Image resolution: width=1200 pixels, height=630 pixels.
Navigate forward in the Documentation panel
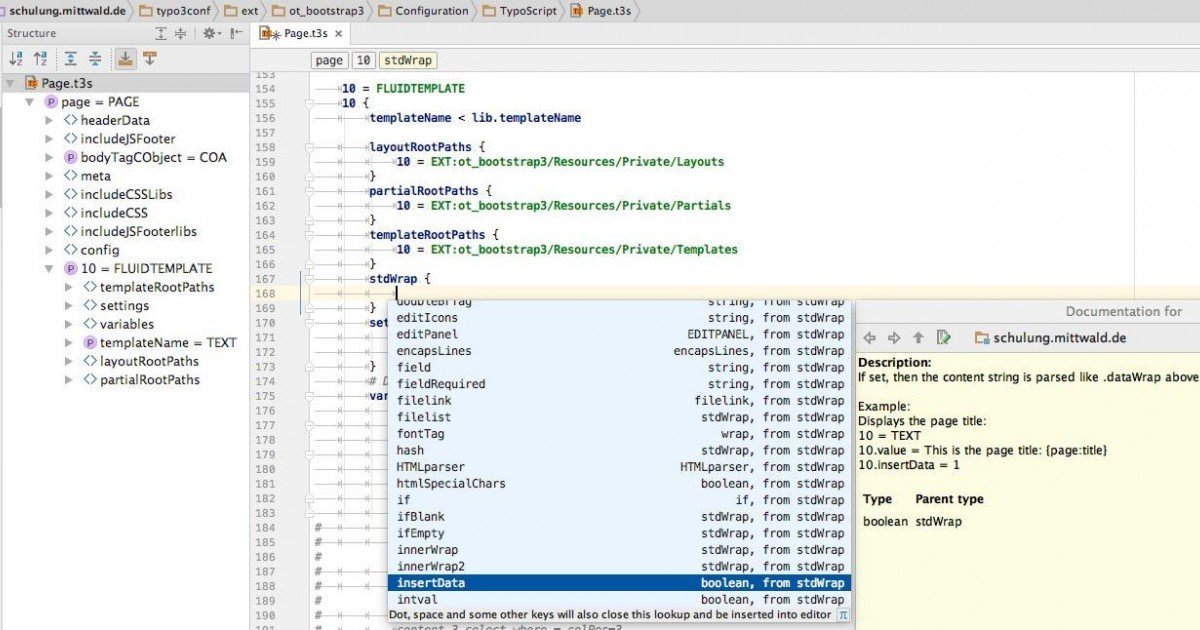[894, 337]
